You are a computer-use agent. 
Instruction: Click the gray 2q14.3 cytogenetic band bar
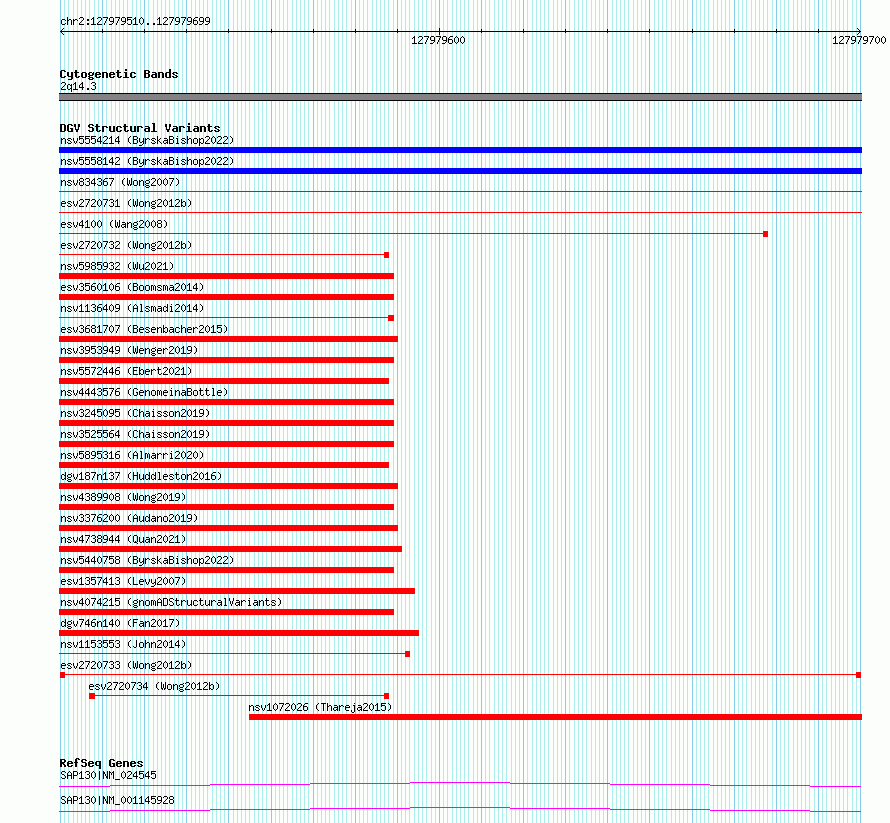[x=460, y=97]
